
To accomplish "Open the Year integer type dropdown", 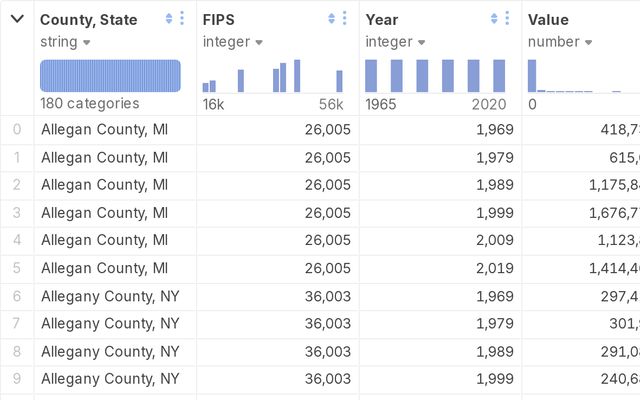I will [395, 42].
